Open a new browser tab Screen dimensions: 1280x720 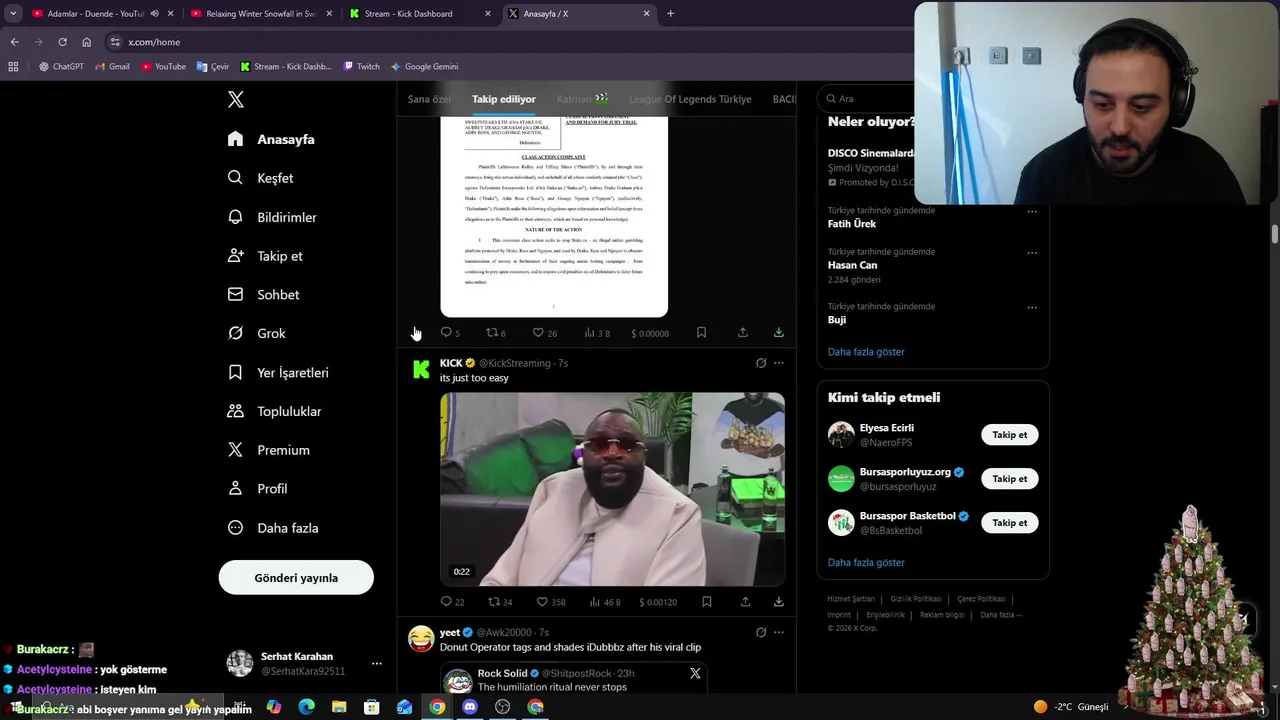tap(670, 14)
